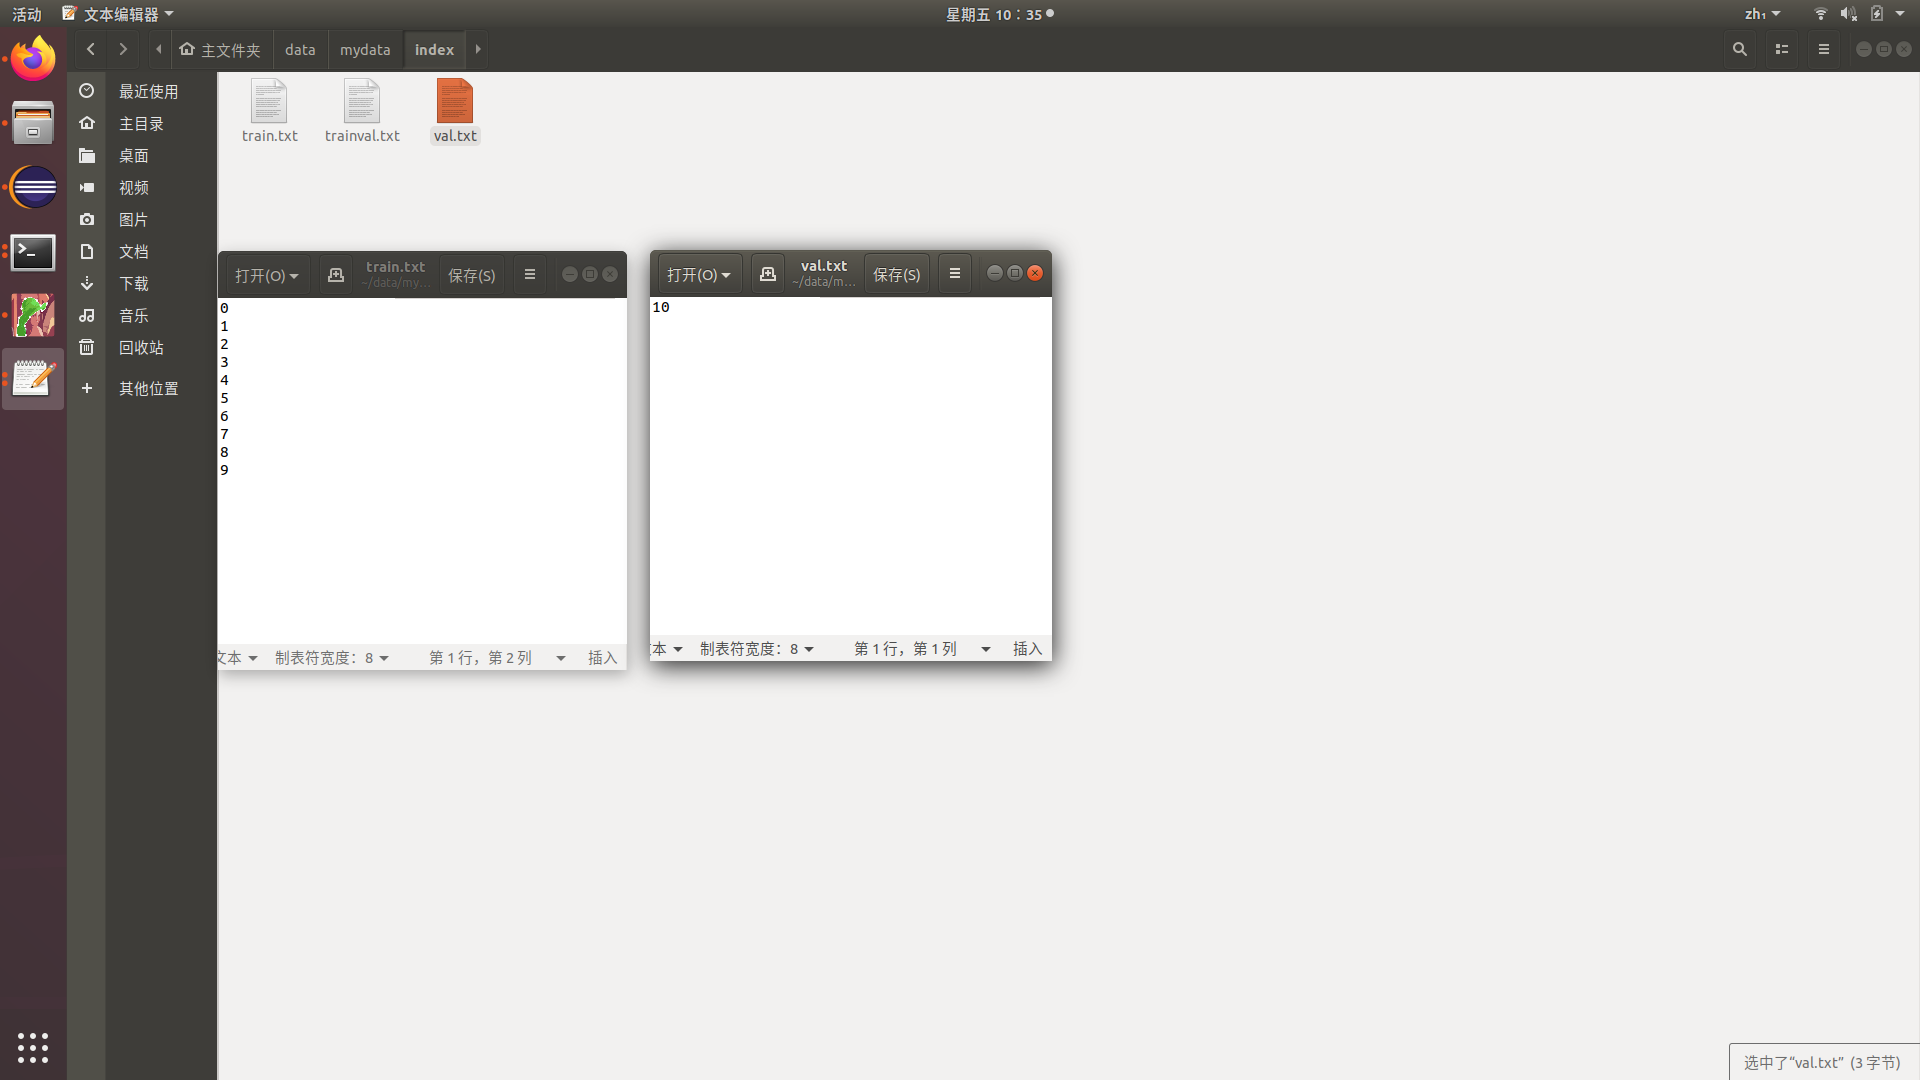The width and height of the screenshot is (1920, 1080).
Task: Go back in file manager
Action: 91,49
